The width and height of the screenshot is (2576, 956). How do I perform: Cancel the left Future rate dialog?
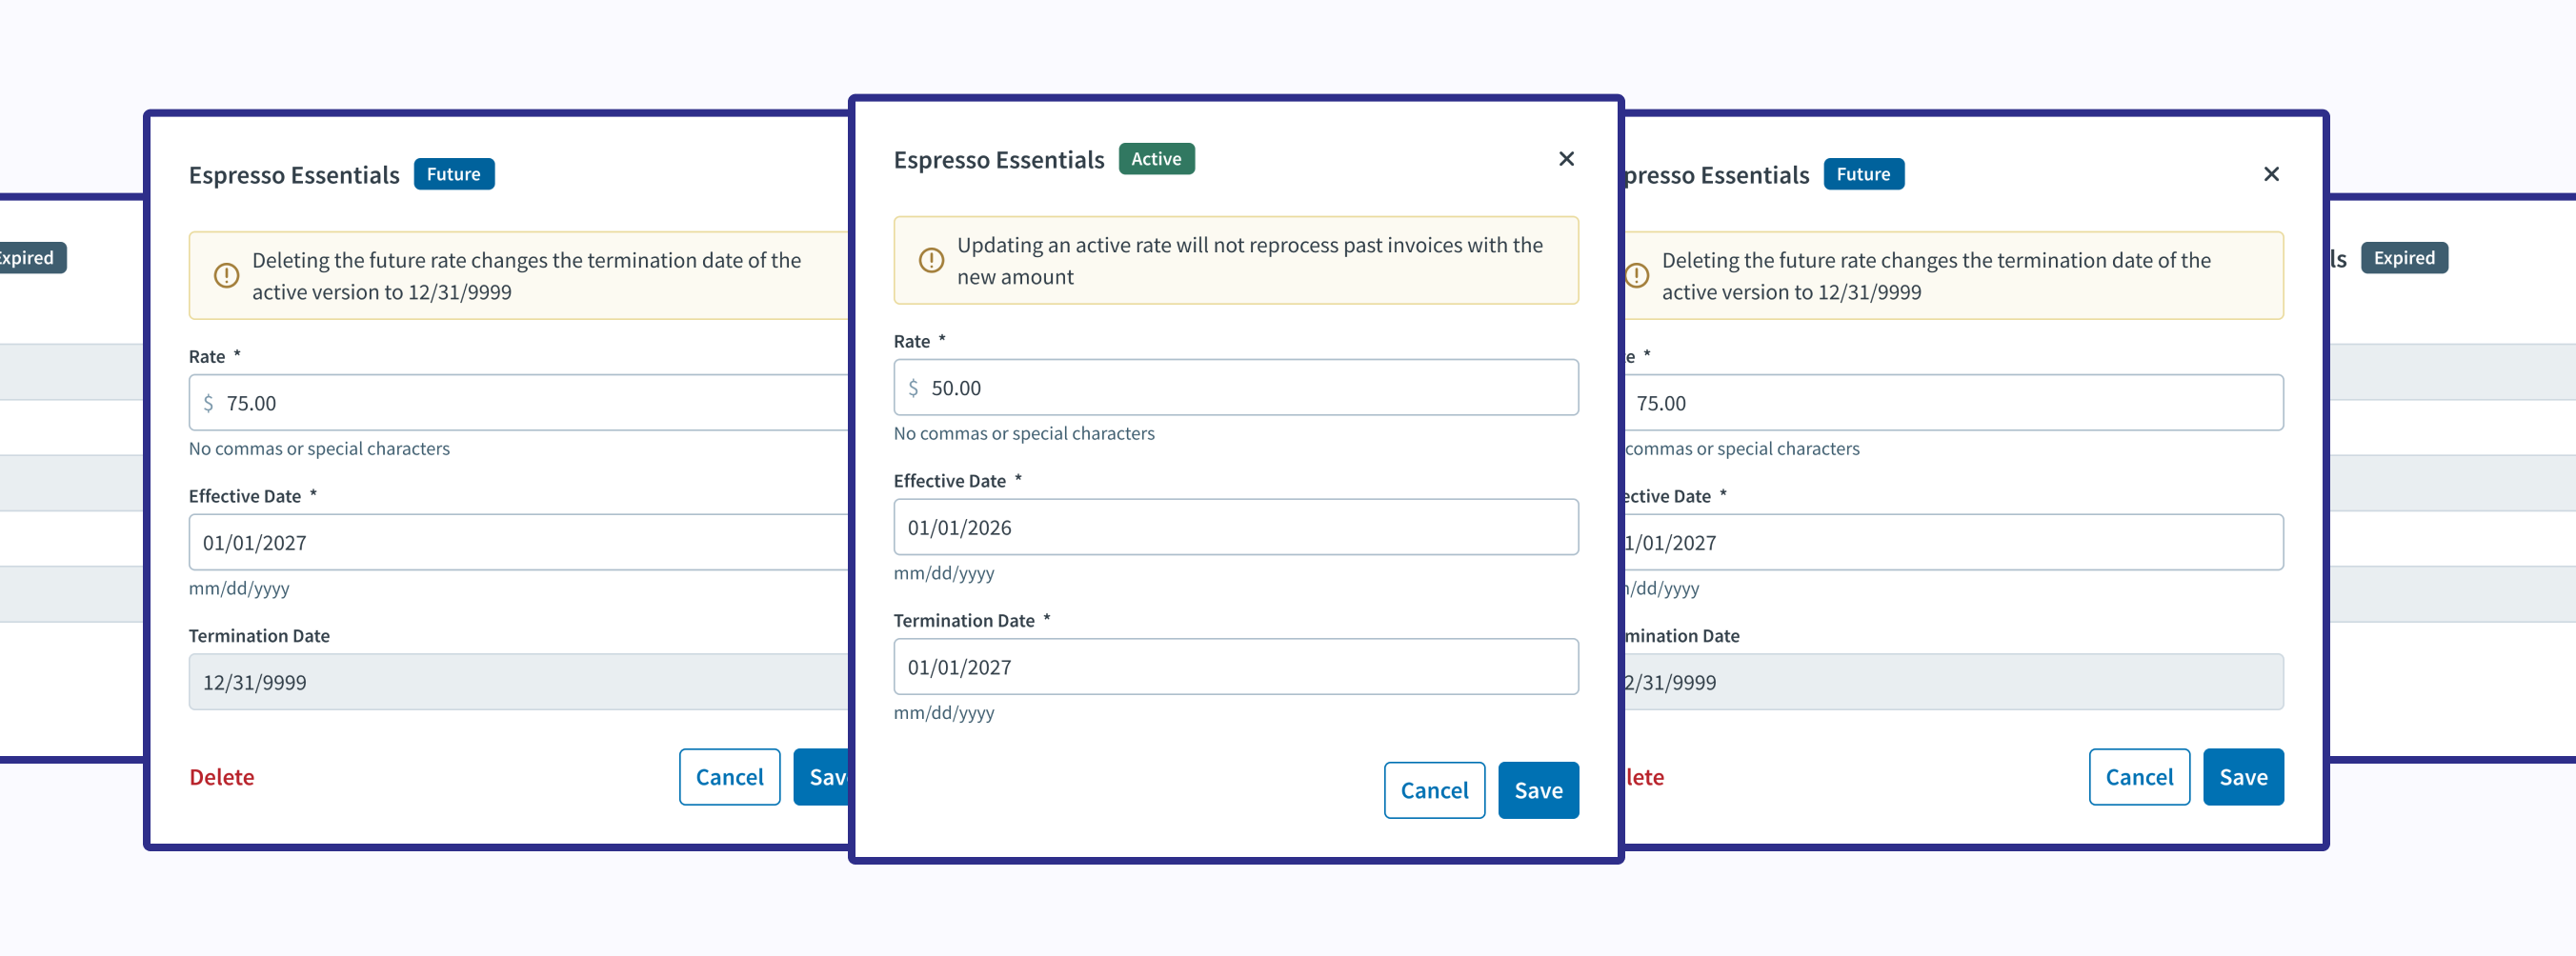[x=729, y=777]
